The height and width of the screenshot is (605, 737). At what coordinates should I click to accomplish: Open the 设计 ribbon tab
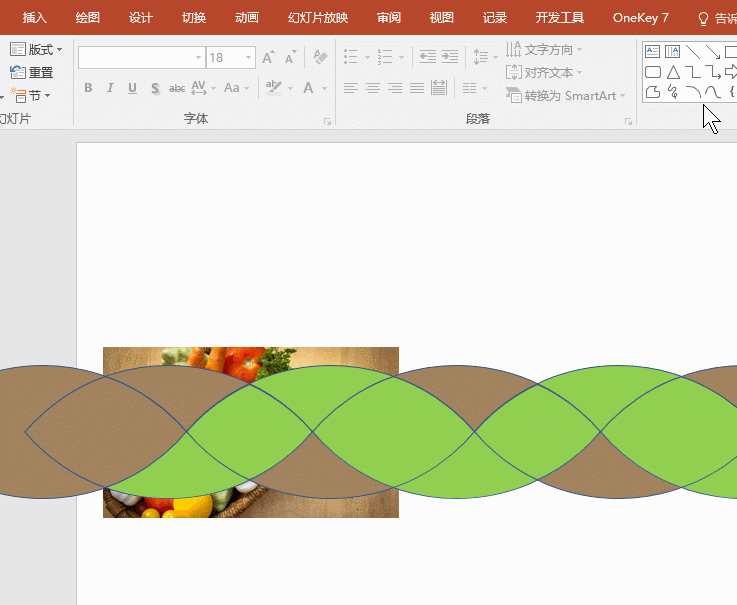pyautogui.click(x=141, y=18)
